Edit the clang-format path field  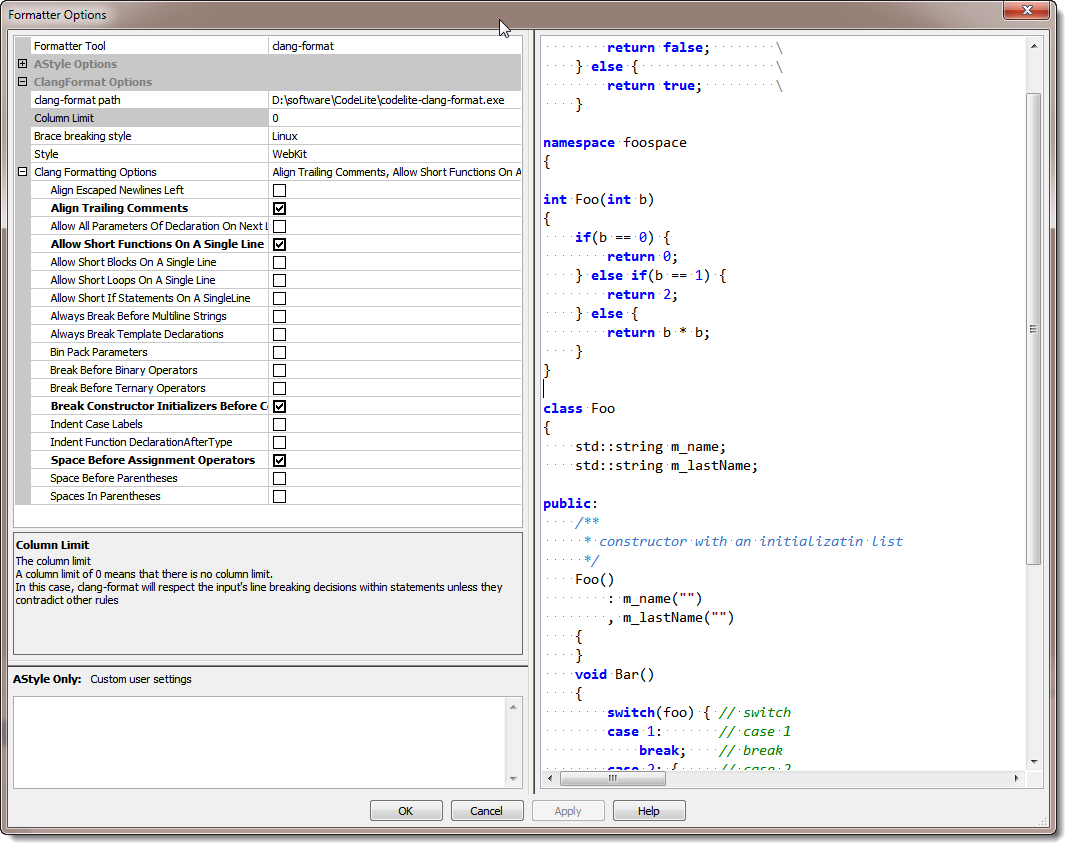[x=395, y=100]
